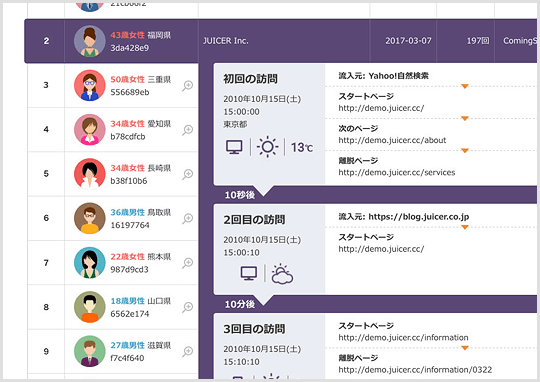Open start page link in 2回目の訪問

click(381, 249)
